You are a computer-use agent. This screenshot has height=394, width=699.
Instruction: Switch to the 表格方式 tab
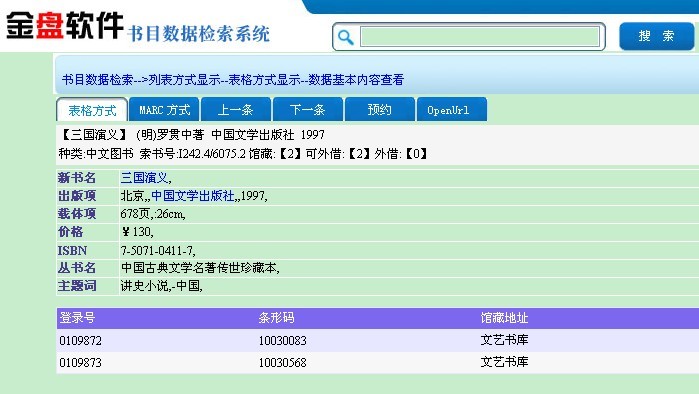tap(92, 110)
